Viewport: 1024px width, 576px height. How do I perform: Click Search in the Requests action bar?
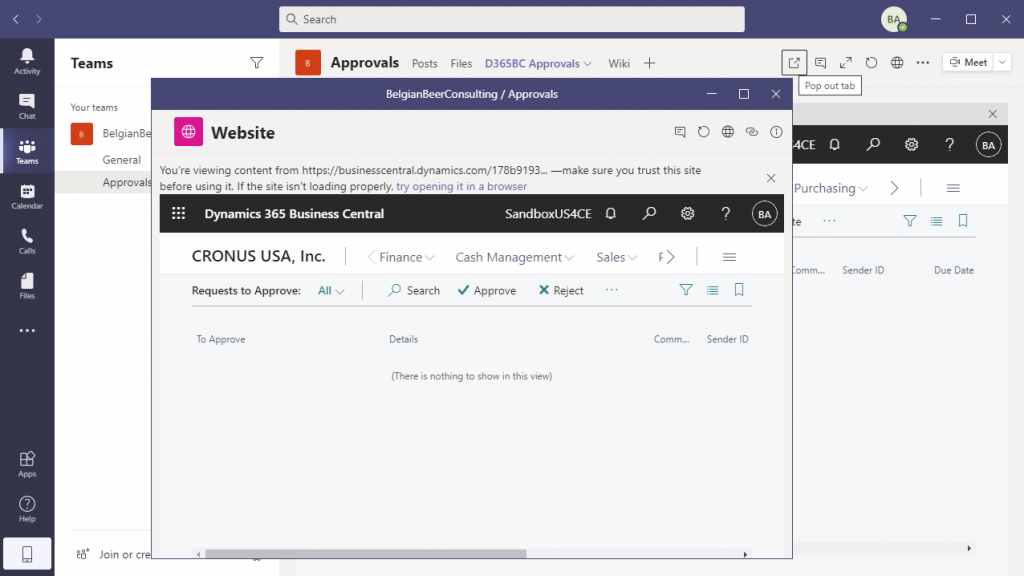click(414, 291)
